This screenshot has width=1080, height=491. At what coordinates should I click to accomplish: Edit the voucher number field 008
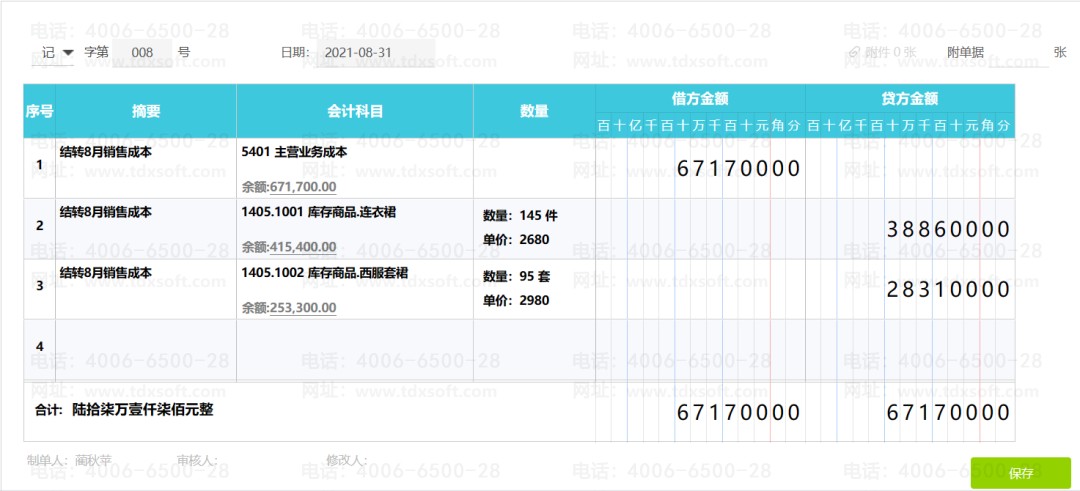[142, 52]
